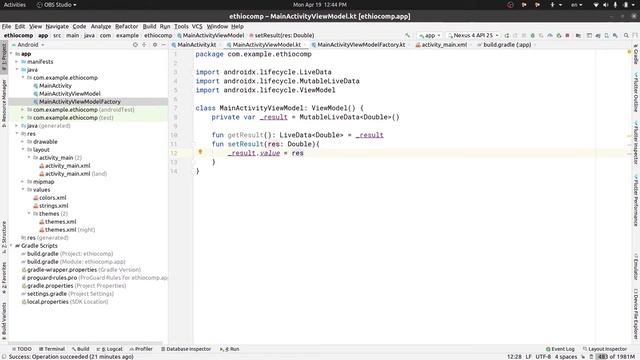Open the Flutter Inspector side panel
The height and width of the screenshot is (360, 640).
click(x=636, y=142)
